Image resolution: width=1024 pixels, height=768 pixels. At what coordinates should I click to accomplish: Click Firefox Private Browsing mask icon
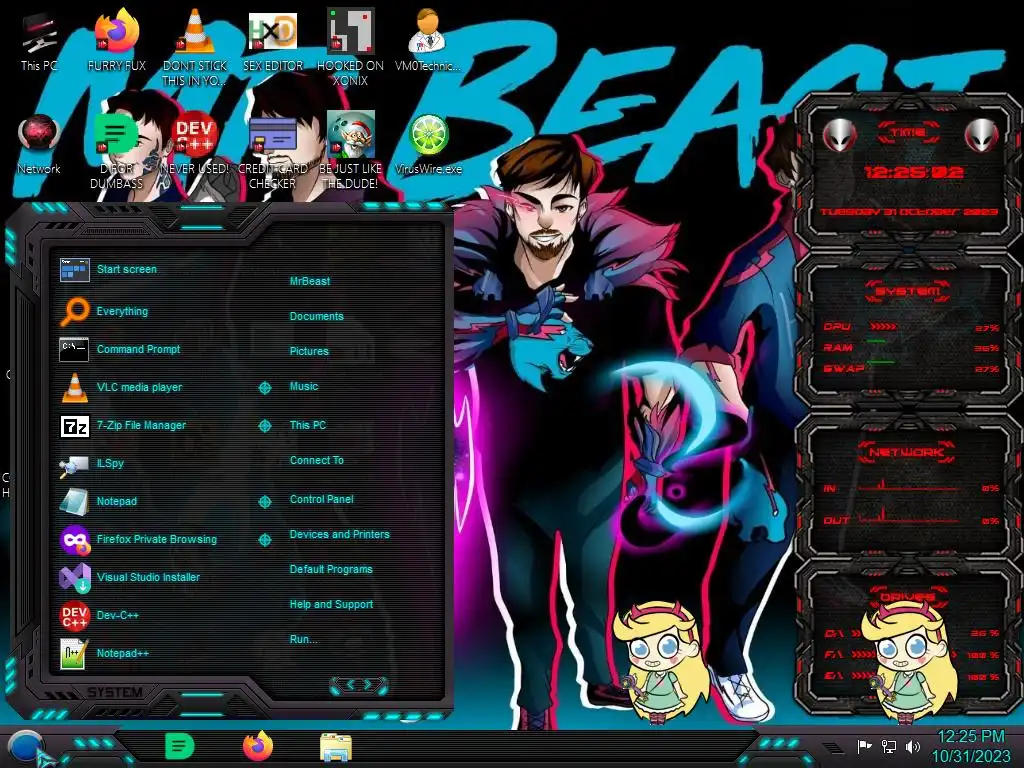click(74, 539)
